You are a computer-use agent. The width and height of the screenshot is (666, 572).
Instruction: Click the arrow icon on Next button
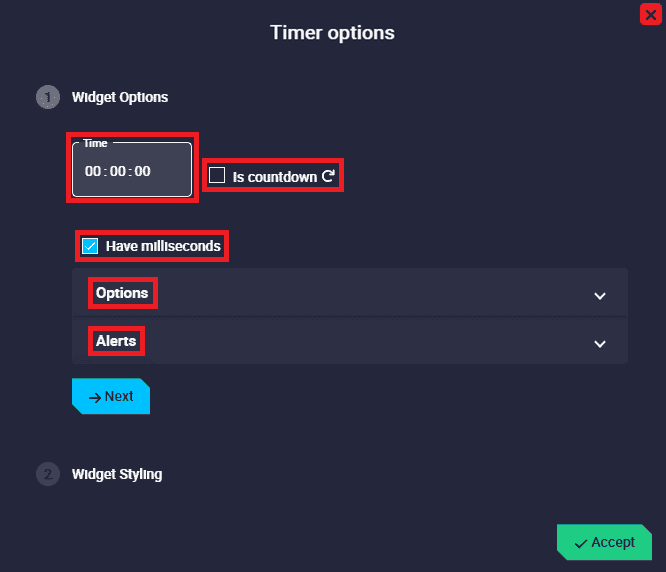(x=94, y=397)
